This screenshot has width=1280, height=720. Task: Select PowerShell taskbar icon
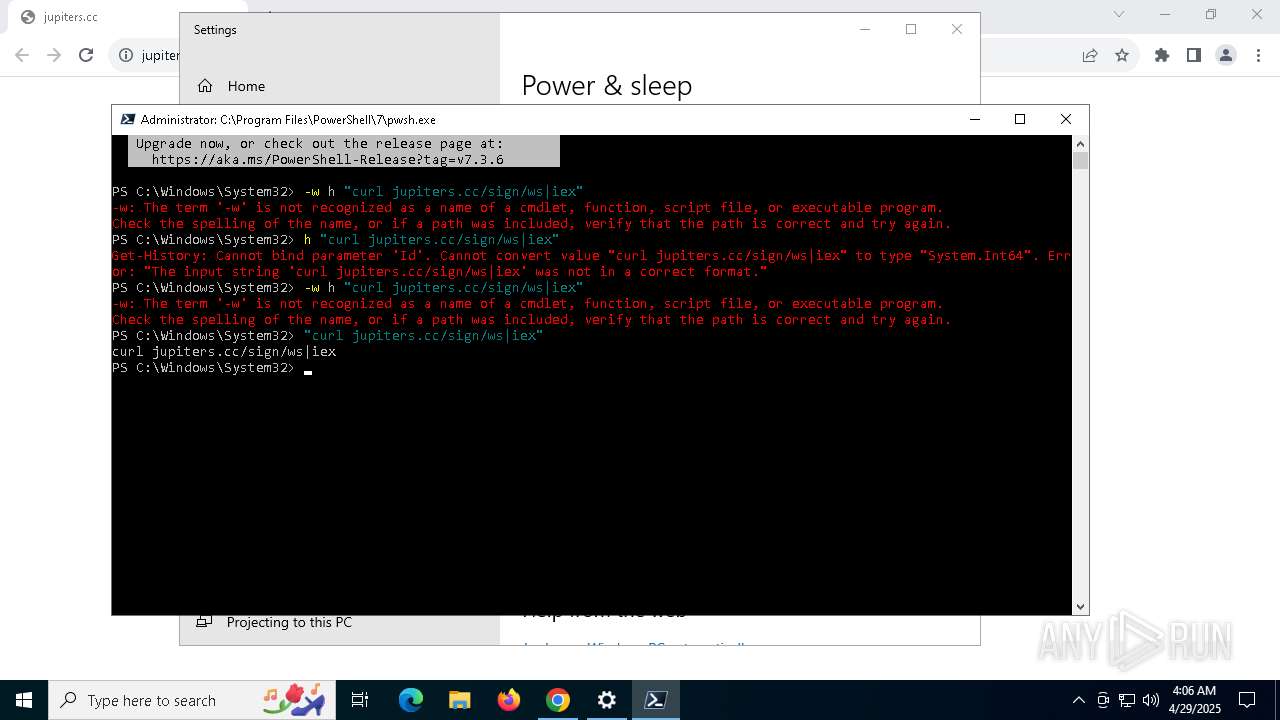pos(656,700)
